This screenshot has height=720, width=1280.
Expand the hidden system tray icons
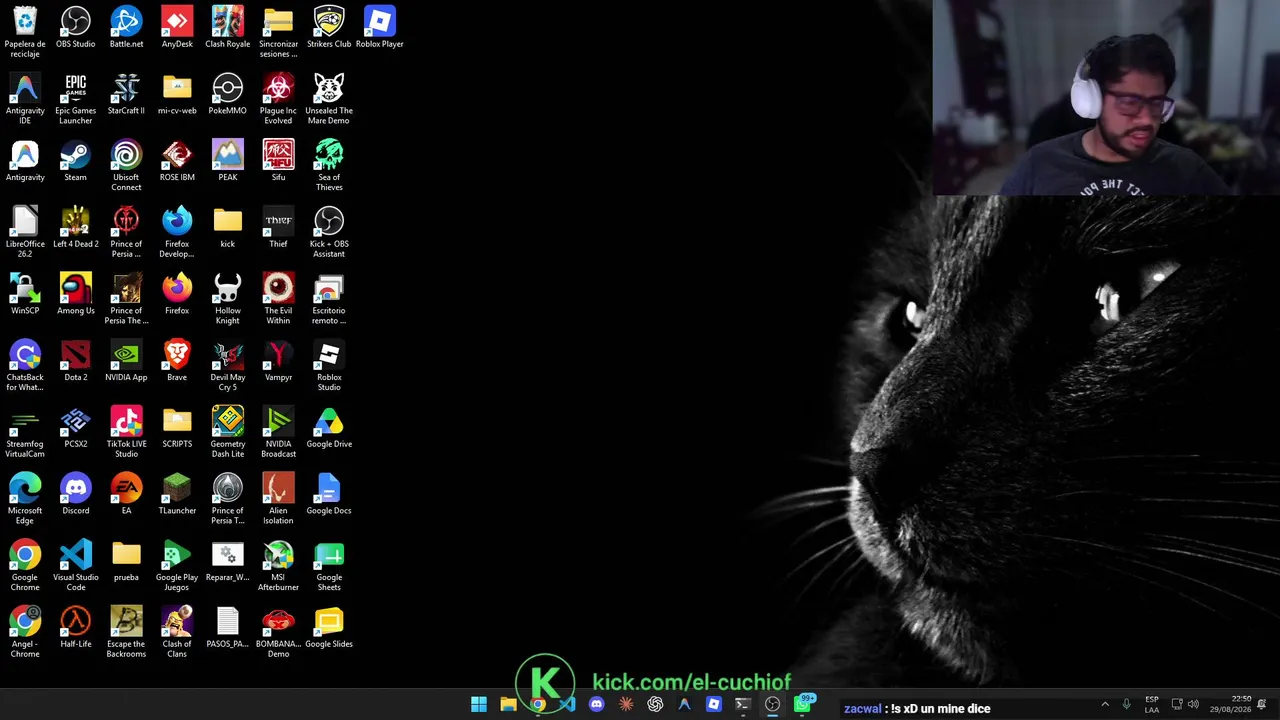coord(1105,705)
